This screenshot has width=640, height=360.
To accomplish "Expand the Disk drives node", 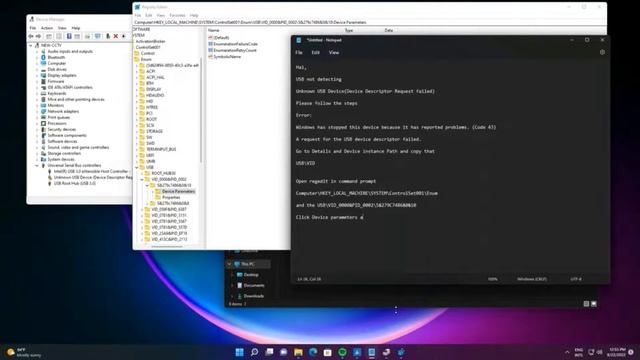I will [37, 69].
